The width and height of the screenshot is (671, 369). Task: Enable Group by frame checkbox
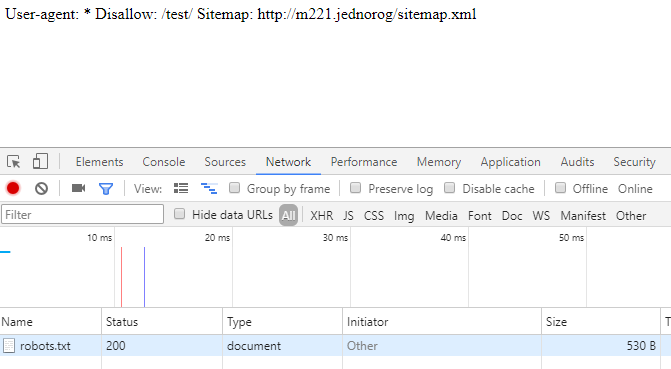pyautogui.click(x=235, y=188)
